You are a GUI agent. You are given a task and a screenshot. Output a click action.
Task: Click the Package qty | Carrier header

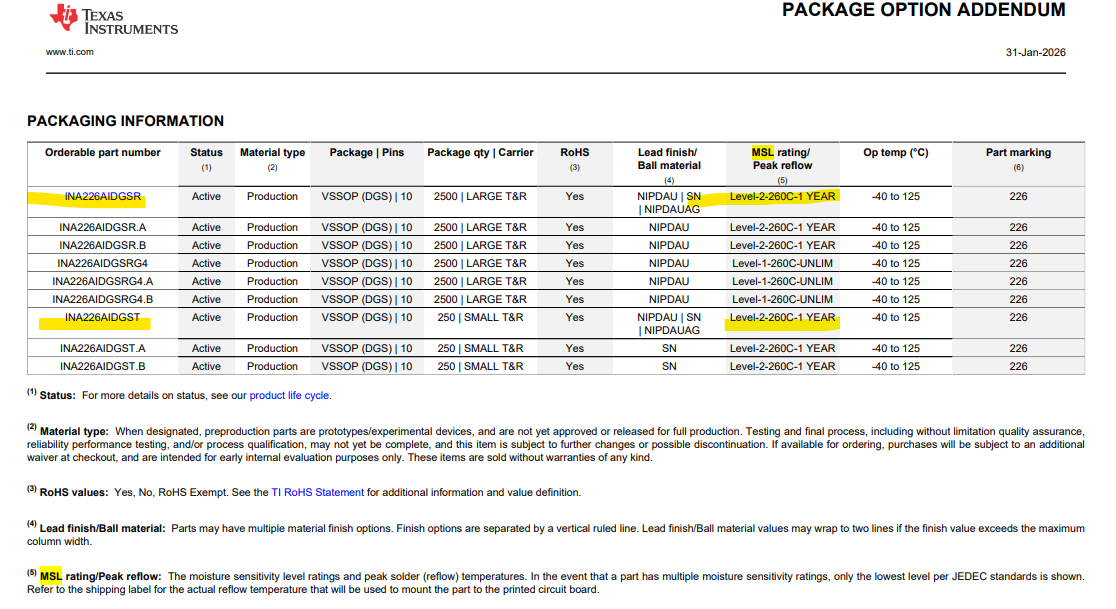[480, 152]
